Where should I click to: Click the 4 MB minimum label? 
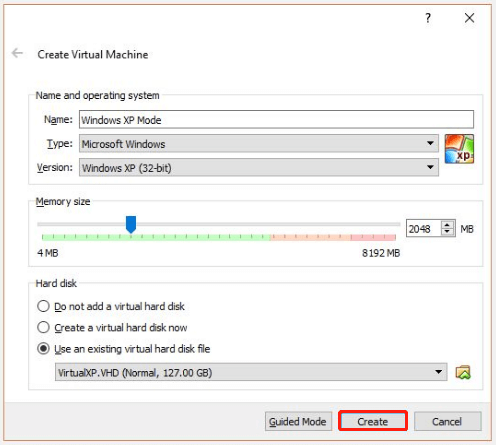[48, 253]
